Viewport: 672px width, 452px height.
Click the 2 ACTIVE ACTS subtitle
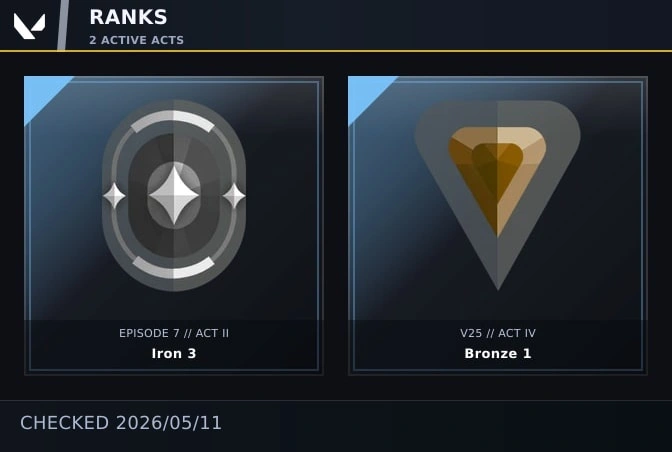[136, 40]
